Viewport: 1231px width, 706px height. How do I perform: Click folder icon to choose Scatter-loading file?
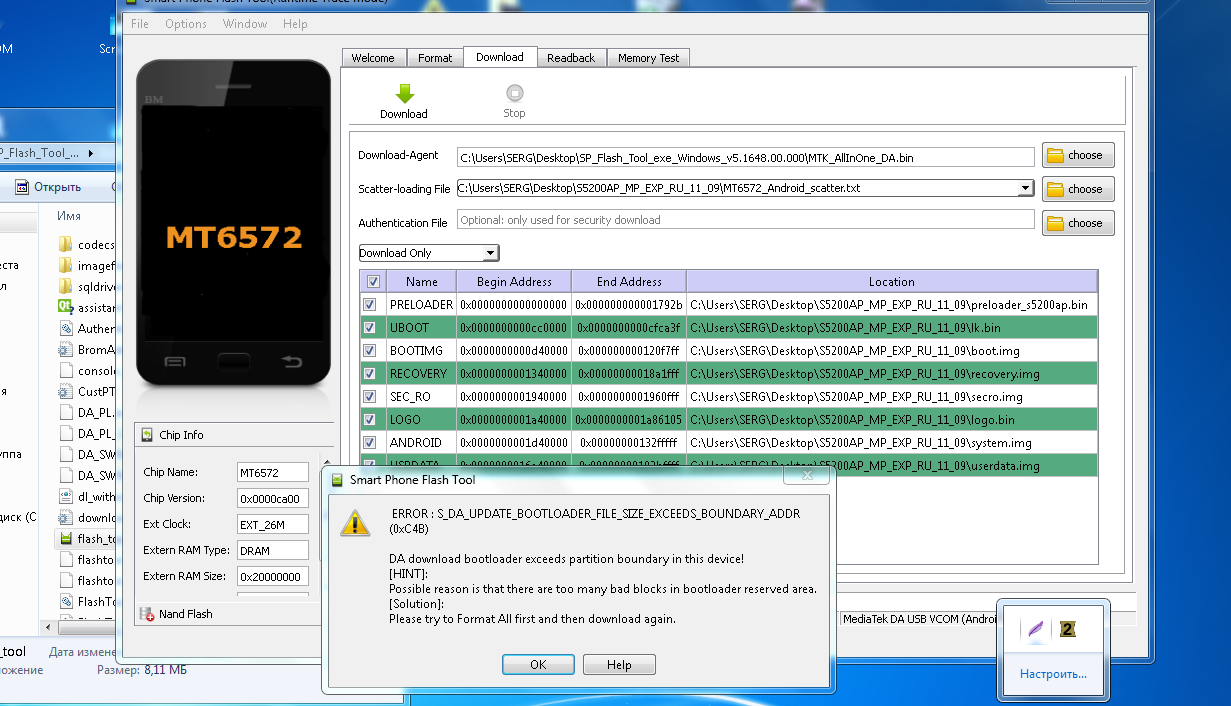[1055, 189]
